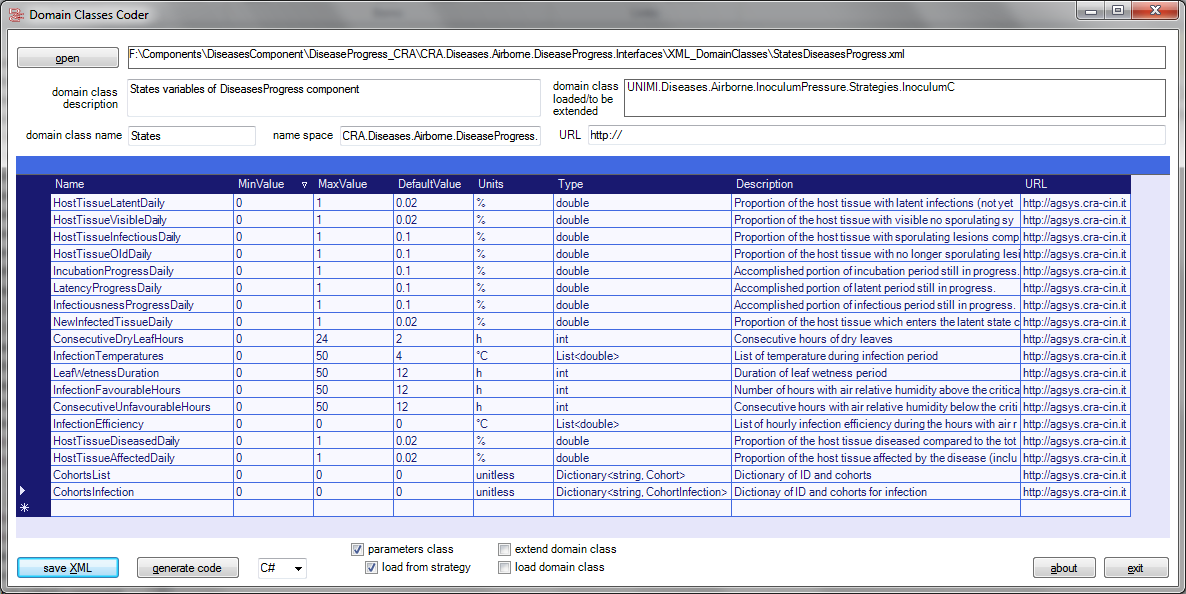Select the HostTissueLatentDaily name cell

pos(142,203)
